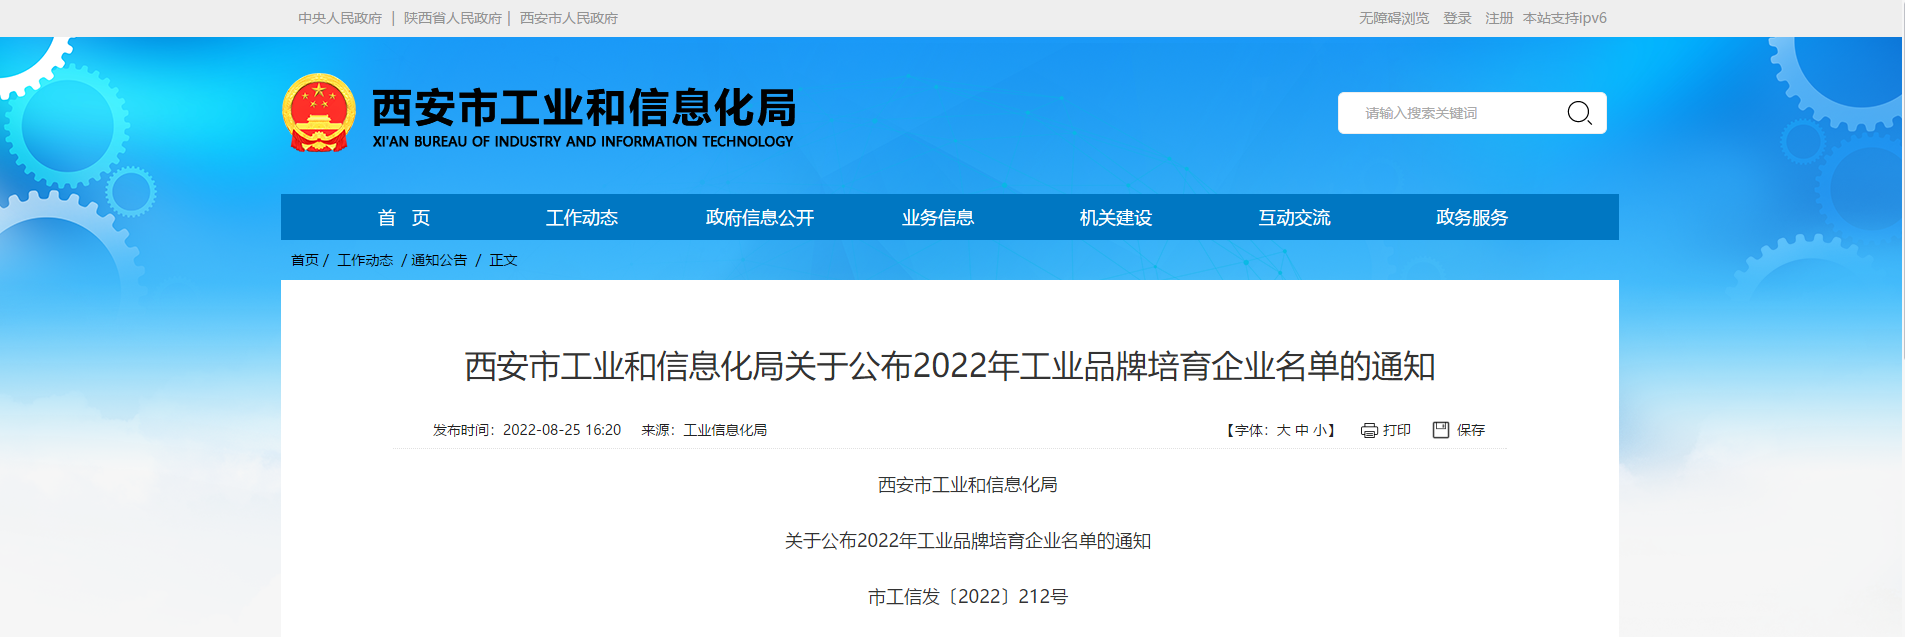Open the 互动交流 navigation tab
This screenshot has height=637, width=1905.
(1294, 217)
